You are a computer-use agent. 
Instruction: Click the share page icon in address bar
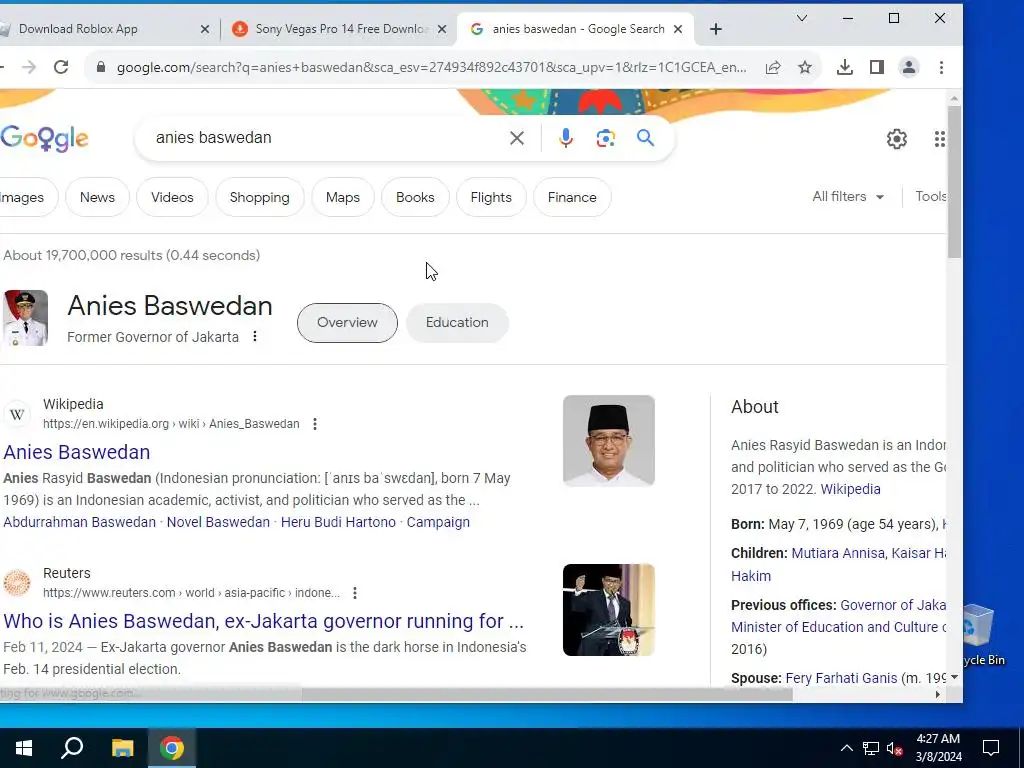tap(773, 67)
